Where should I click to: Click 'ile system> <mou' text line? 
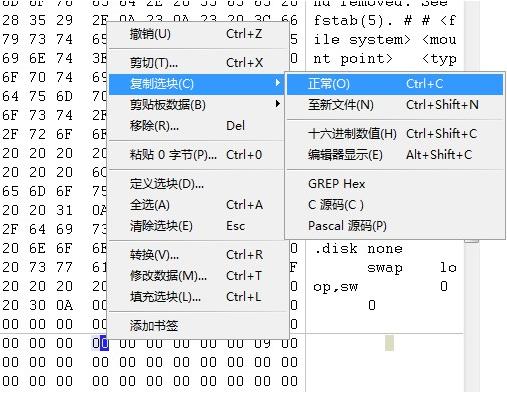tap(384, 40)
